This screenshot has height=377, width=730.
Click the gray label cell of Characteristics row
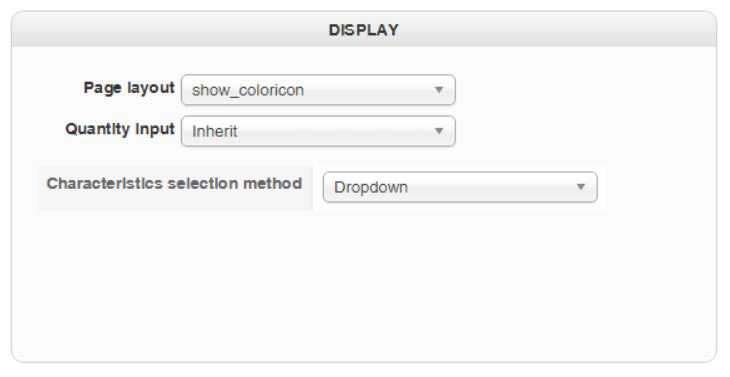[175, 188]
